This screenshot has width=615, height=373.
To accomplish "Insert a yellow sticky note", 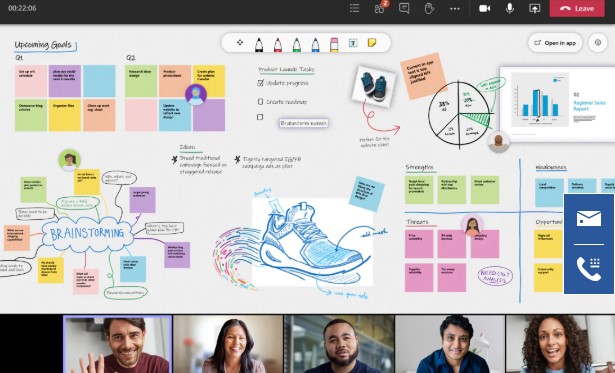I will (372, 42).
